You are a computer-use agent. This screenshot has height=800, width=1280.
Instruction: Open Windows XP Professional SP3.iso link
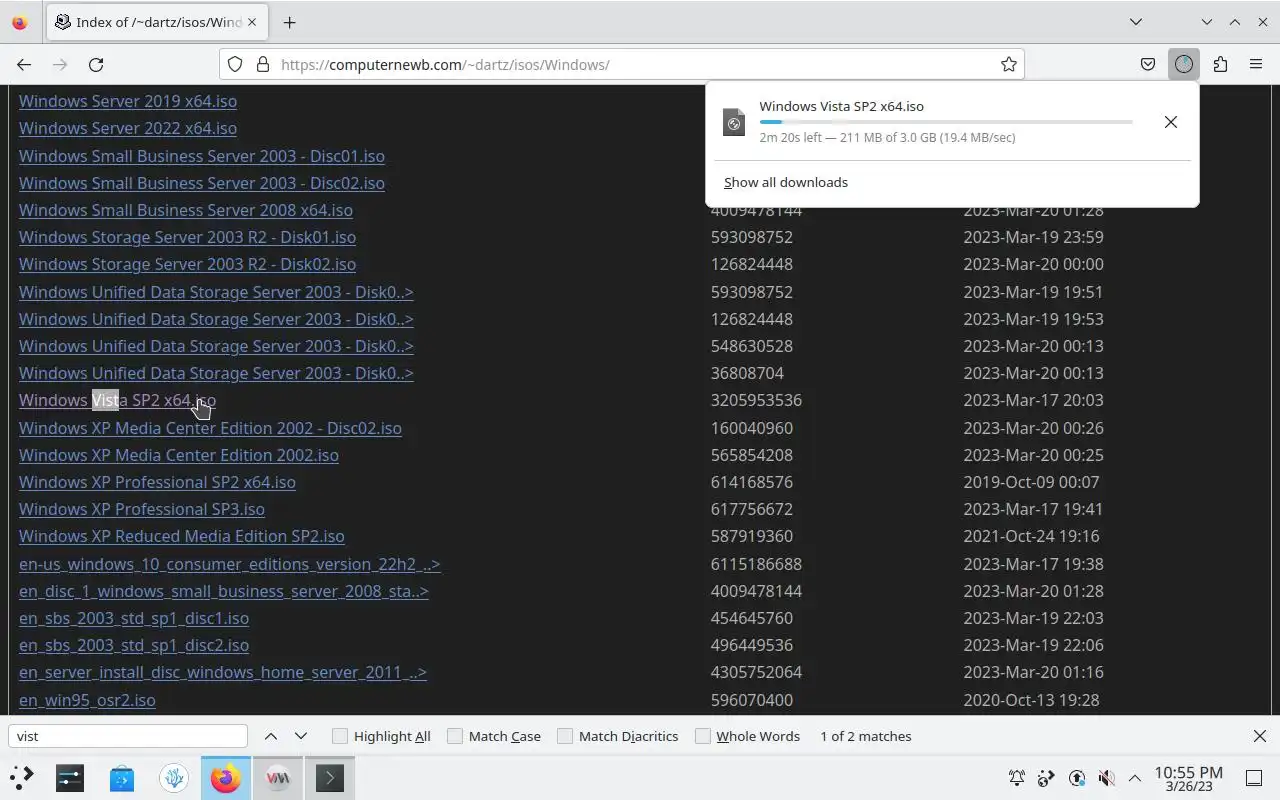point(142,509)
